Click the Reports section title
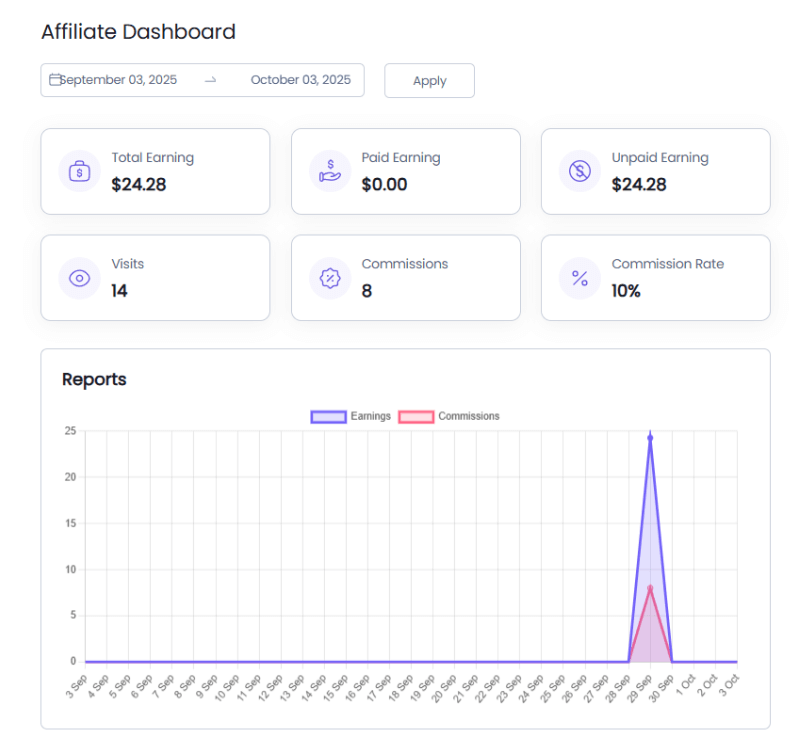Image resolution: width=812 pixels, height=749 pixels. click(x=94, y=379)
